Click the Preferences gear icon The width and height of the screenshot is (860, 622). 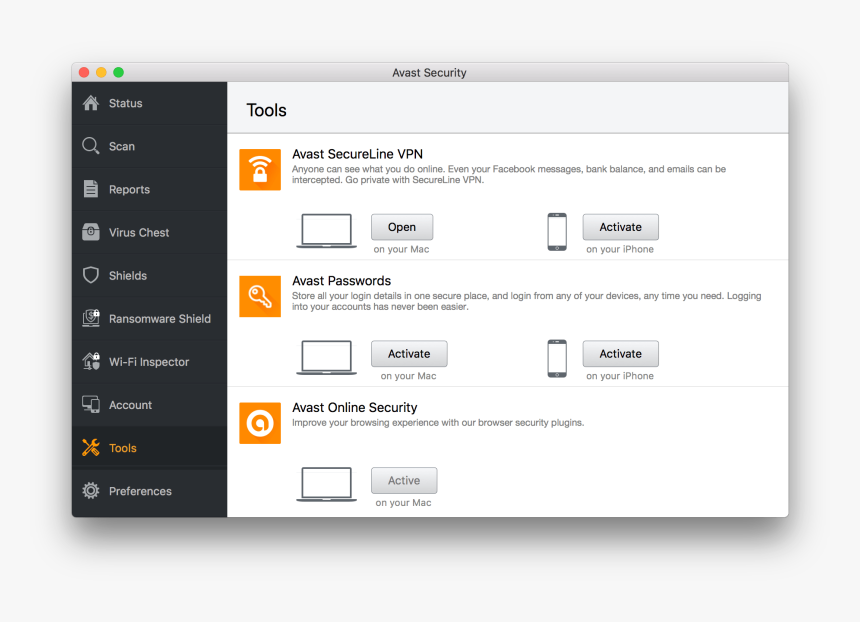[x=90, y=490]
